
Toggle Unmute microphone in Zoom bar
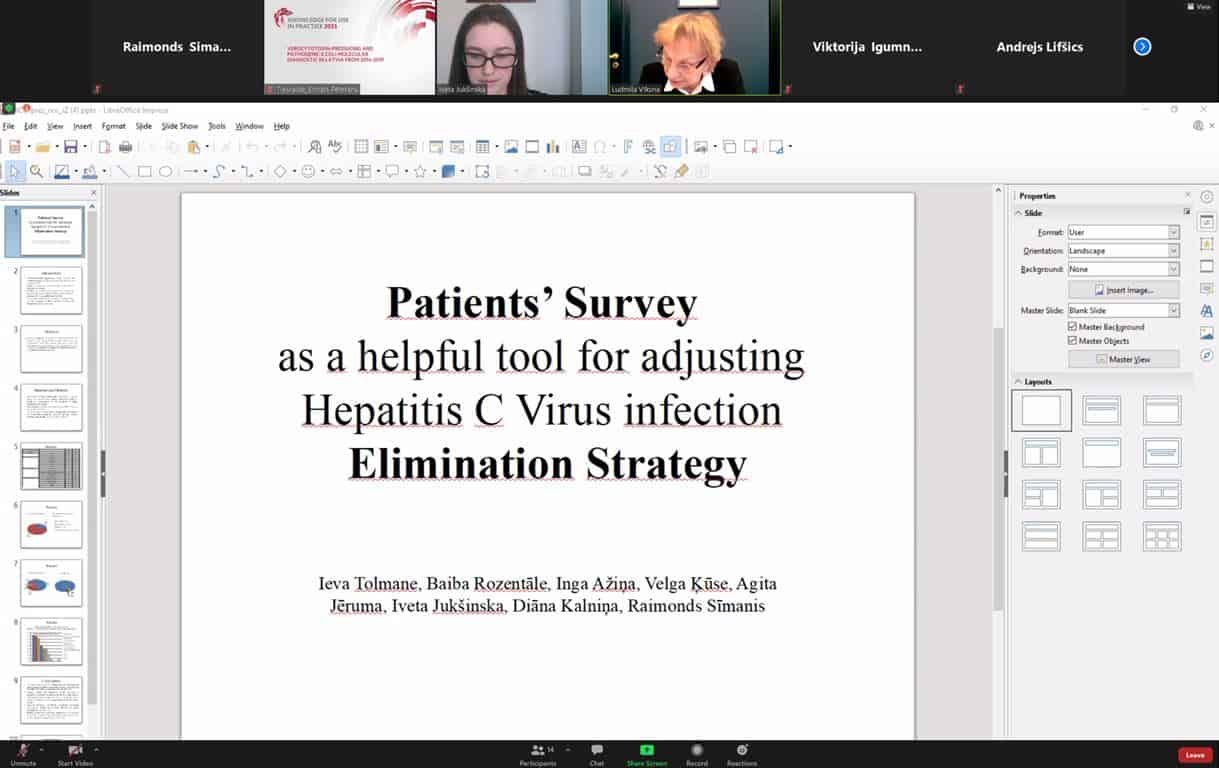[x=22, y=755]
